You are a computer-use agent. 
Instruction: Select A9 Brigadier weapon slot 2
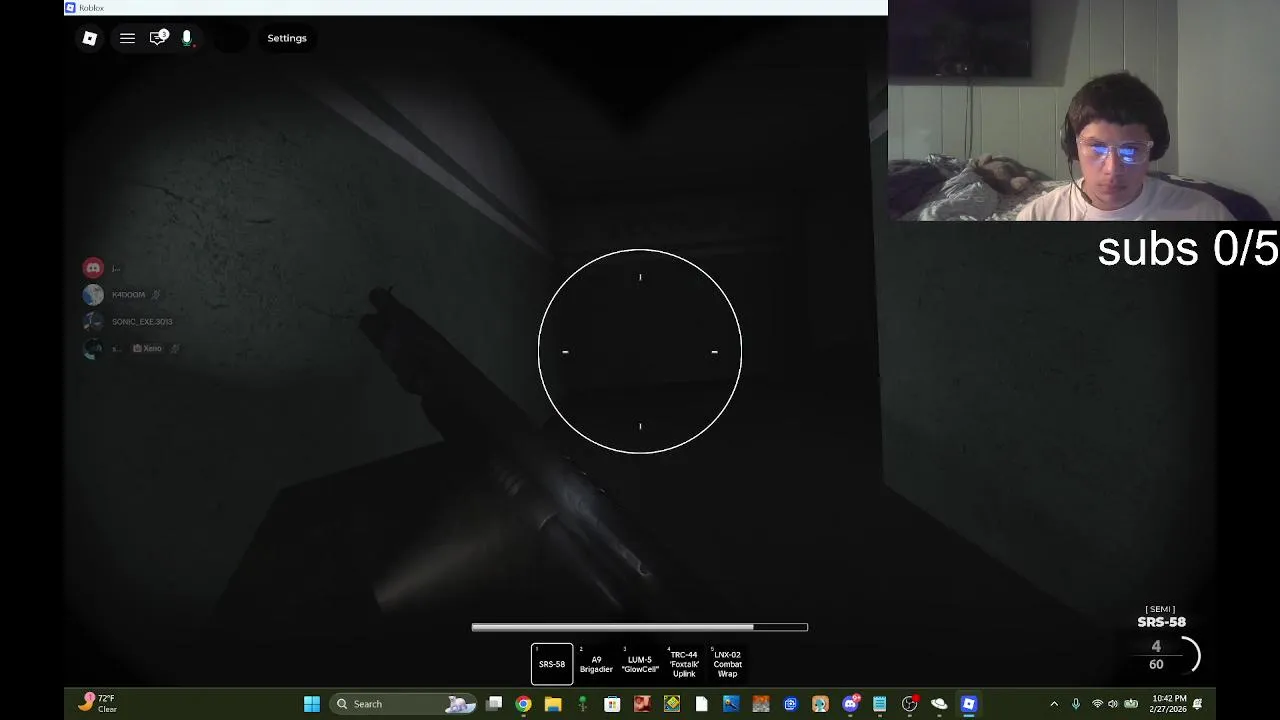pos(596,664)
